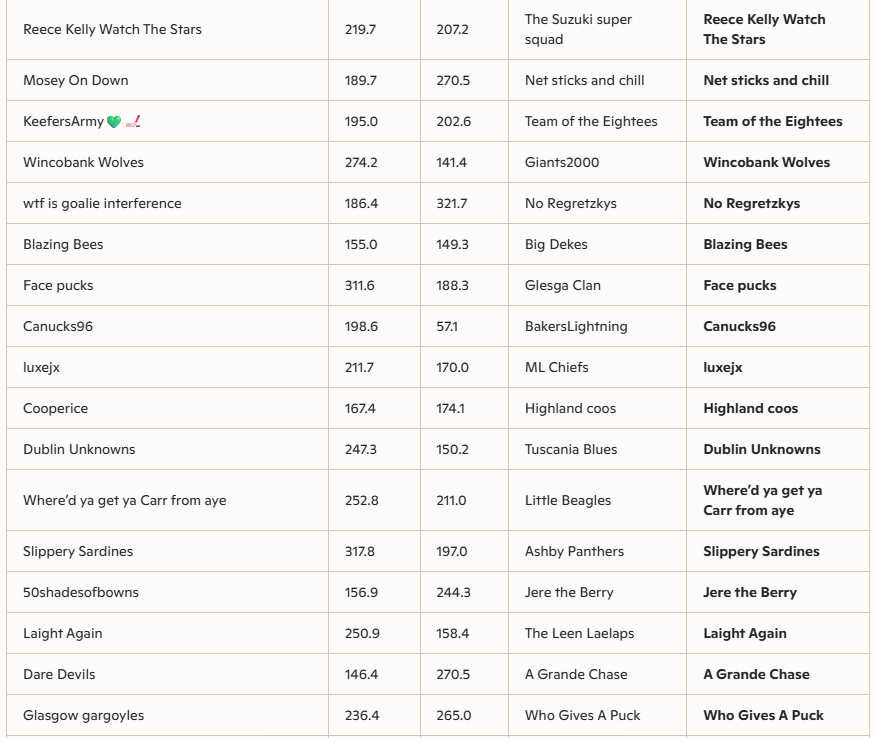Click the Glesga Clan team name
Image resolution: width=875 pixels, height=738 pixels.
pos(563,286)
